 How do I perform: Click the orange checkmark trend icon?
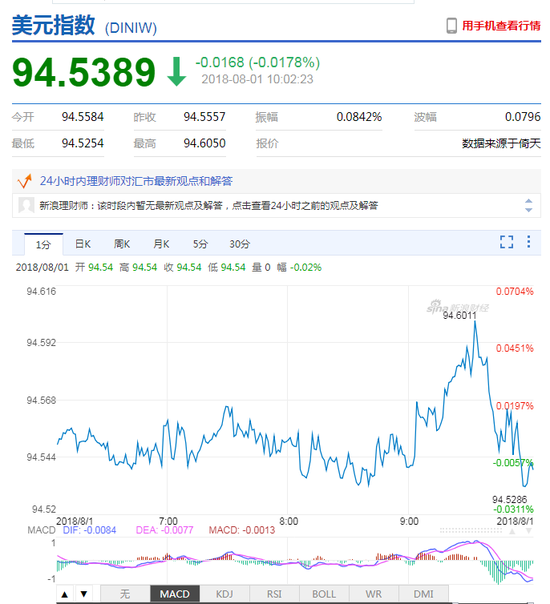click(x=25, y=181)
